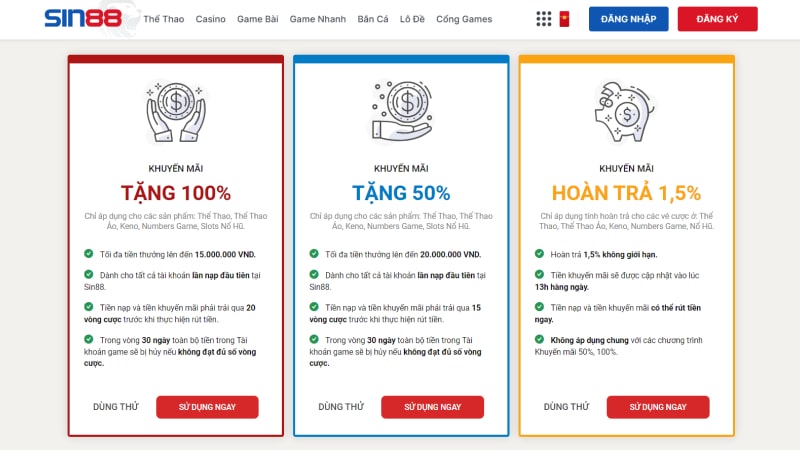Click DÙNG THỬ in Hoàn Trả 1,5% card

click(566, 407)
